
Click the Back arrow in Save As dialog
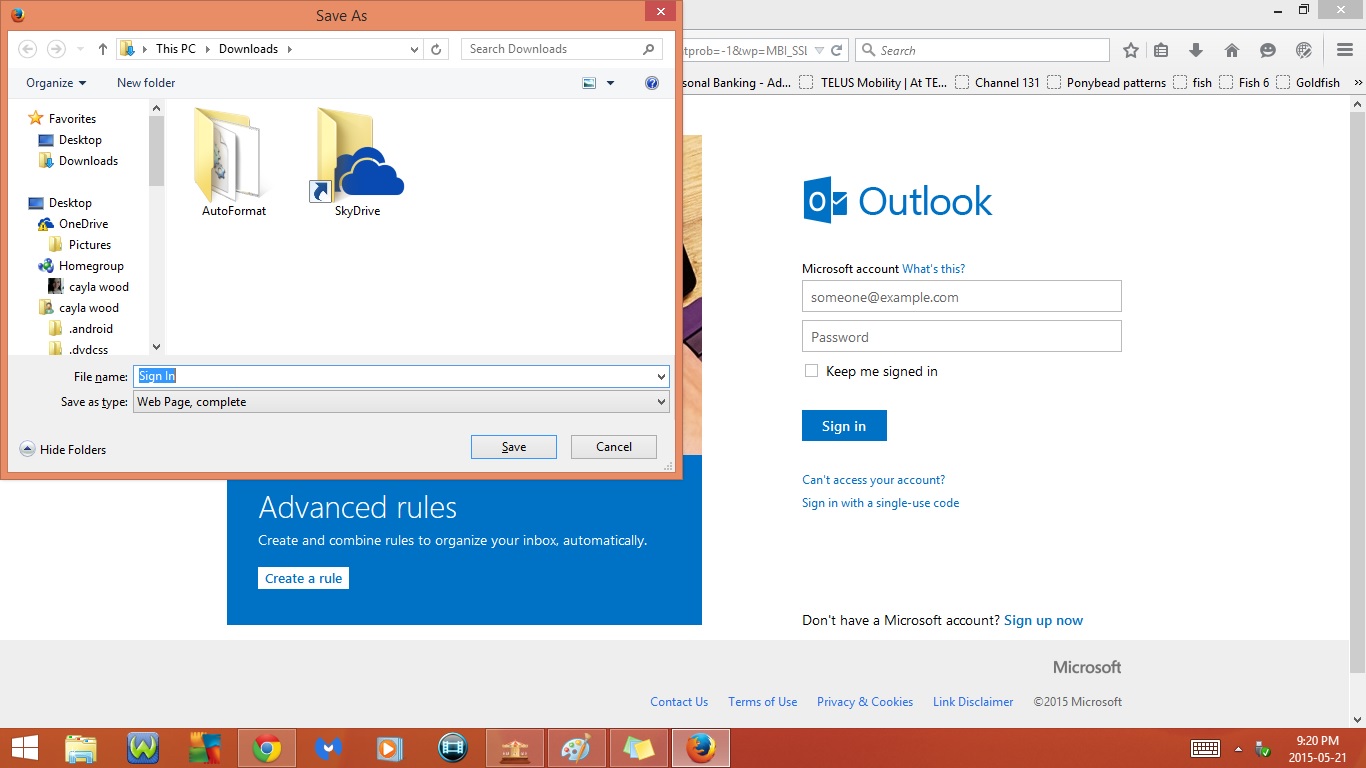28,49
